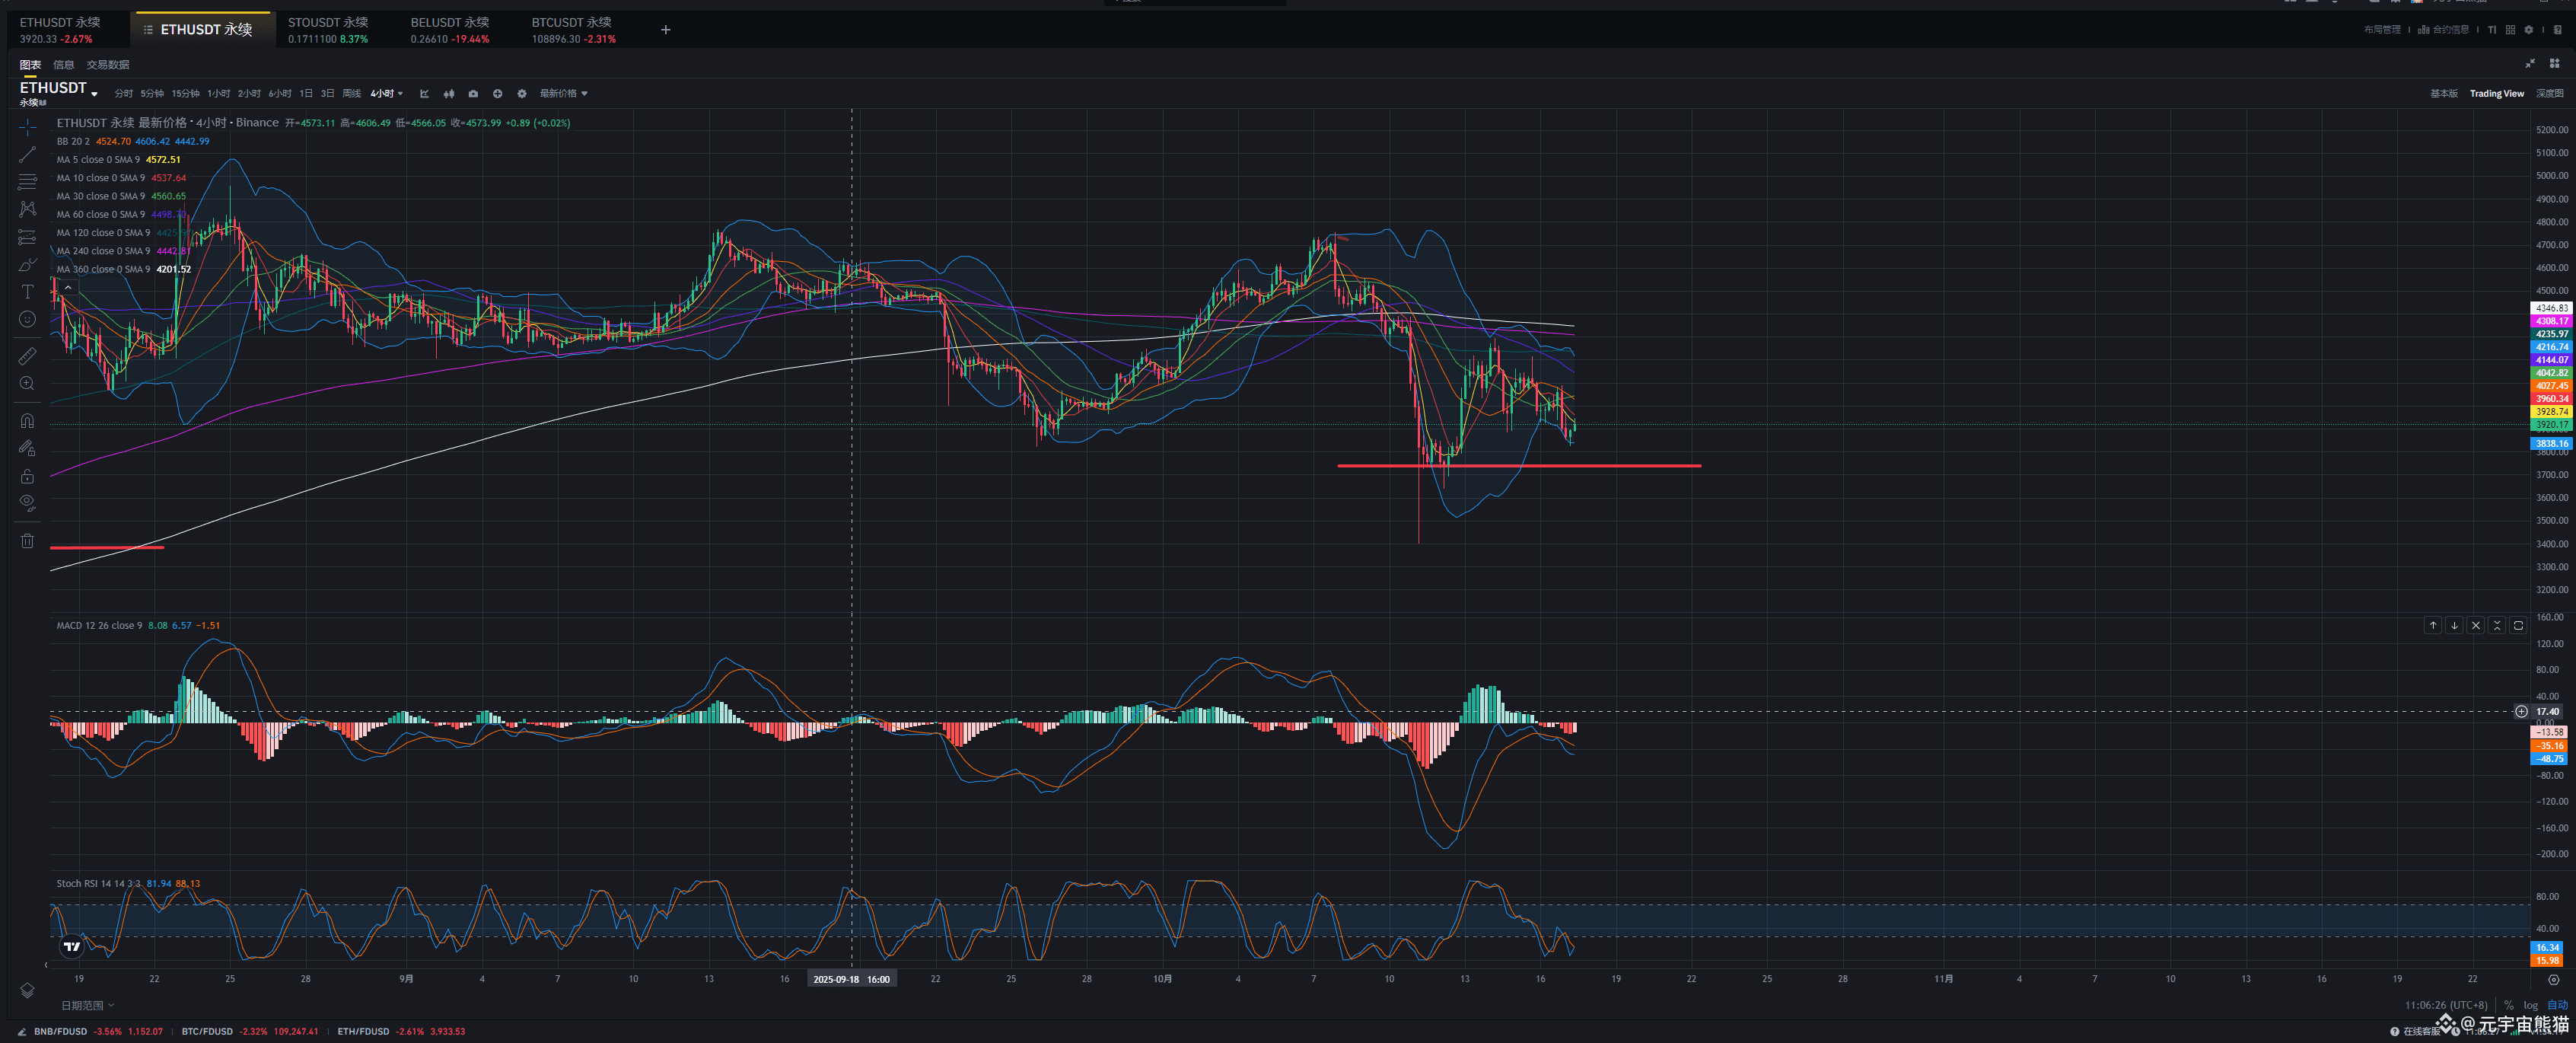Switch chart to Trading View mode
The width and height of the screenshot is (2576, 1043).
pos(2496,93)
